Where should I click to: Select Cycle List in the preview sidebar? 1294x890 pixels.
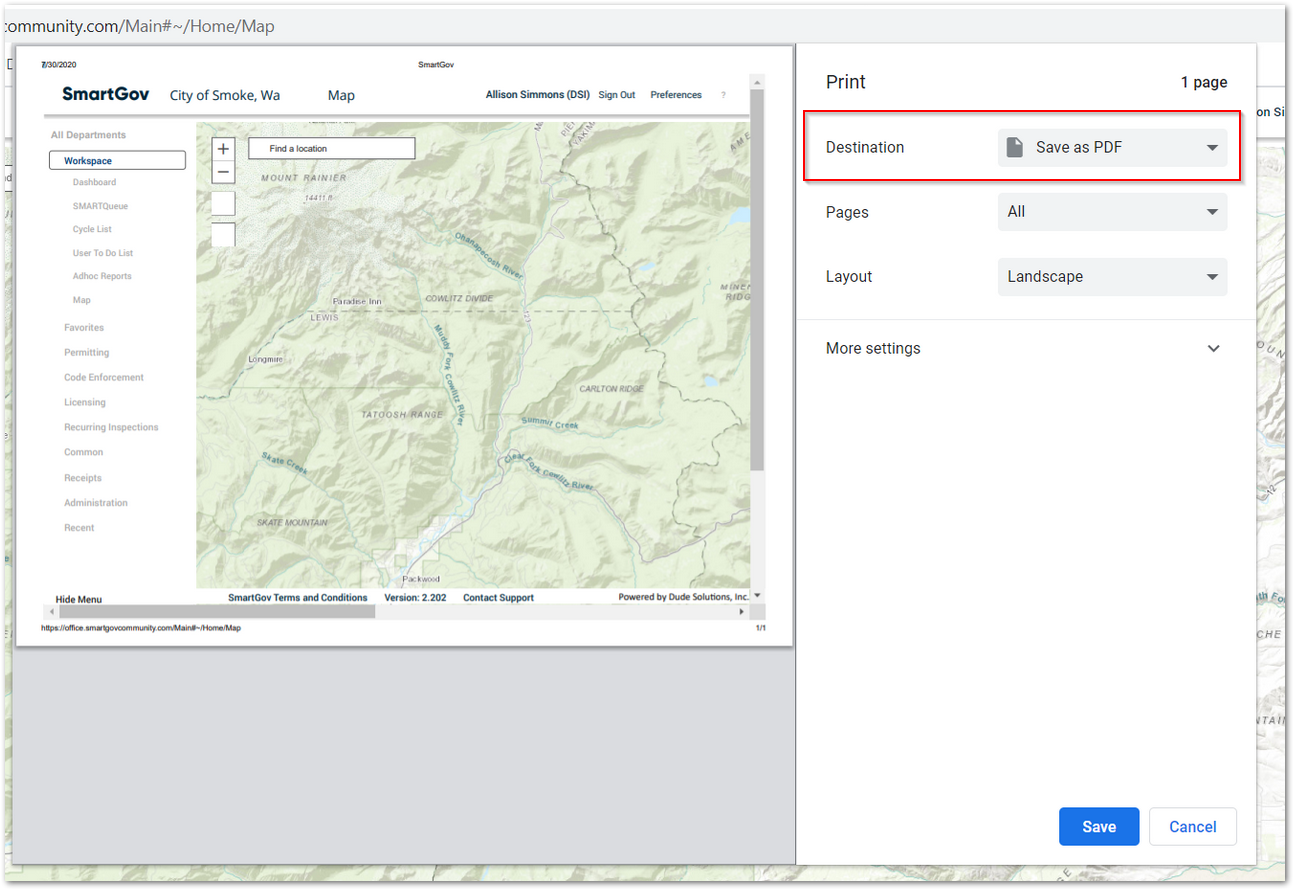point(92,230)
